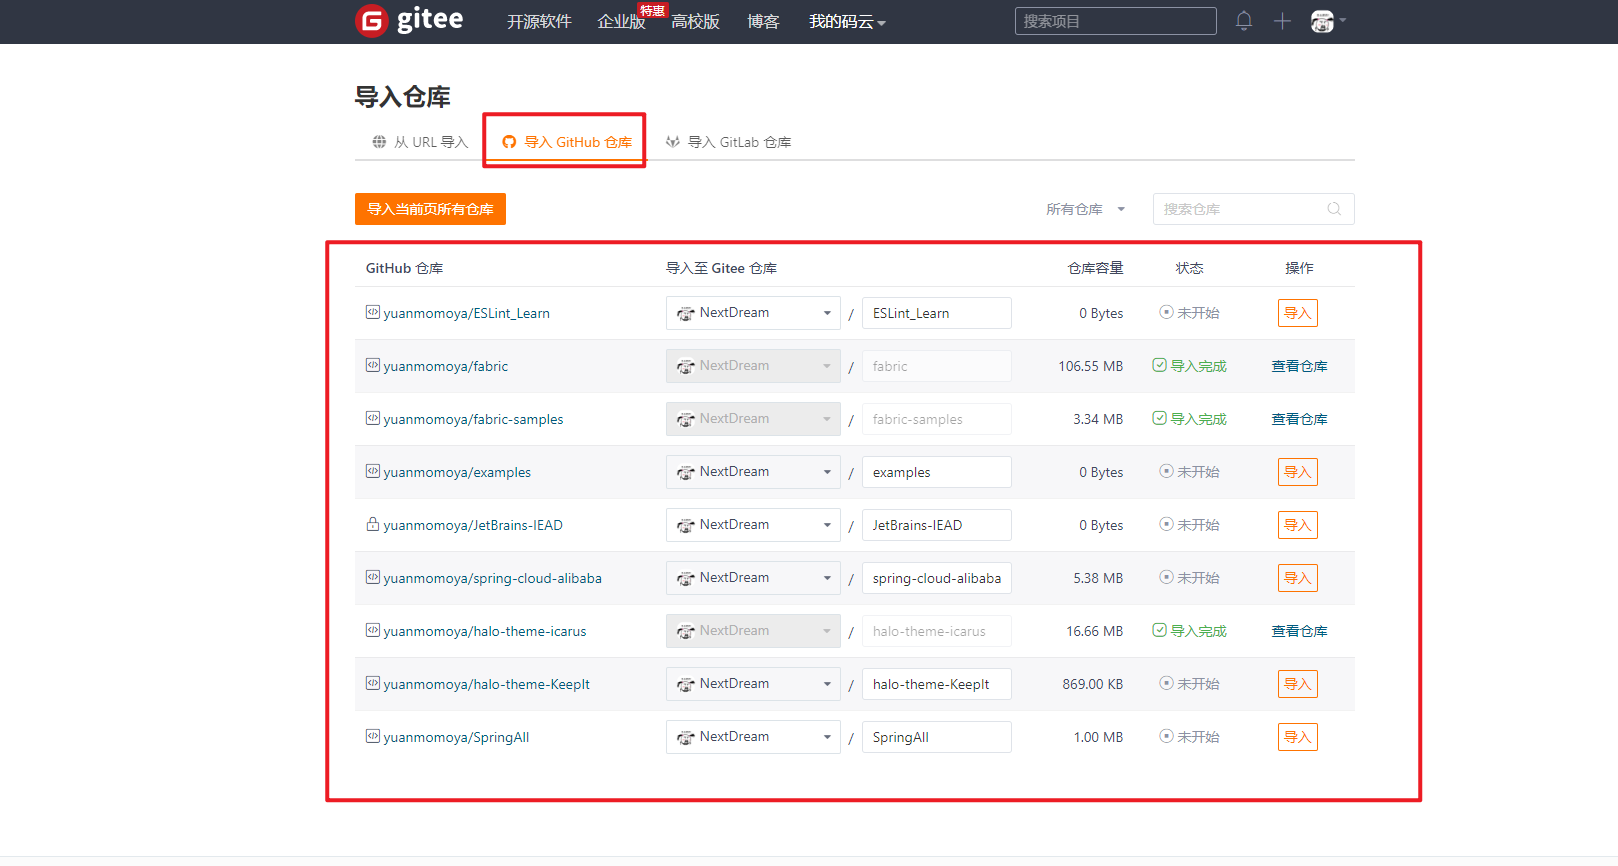The image size is (1618, 866).
Task: Open 博客 menu item
Action: tap(763, 21)
